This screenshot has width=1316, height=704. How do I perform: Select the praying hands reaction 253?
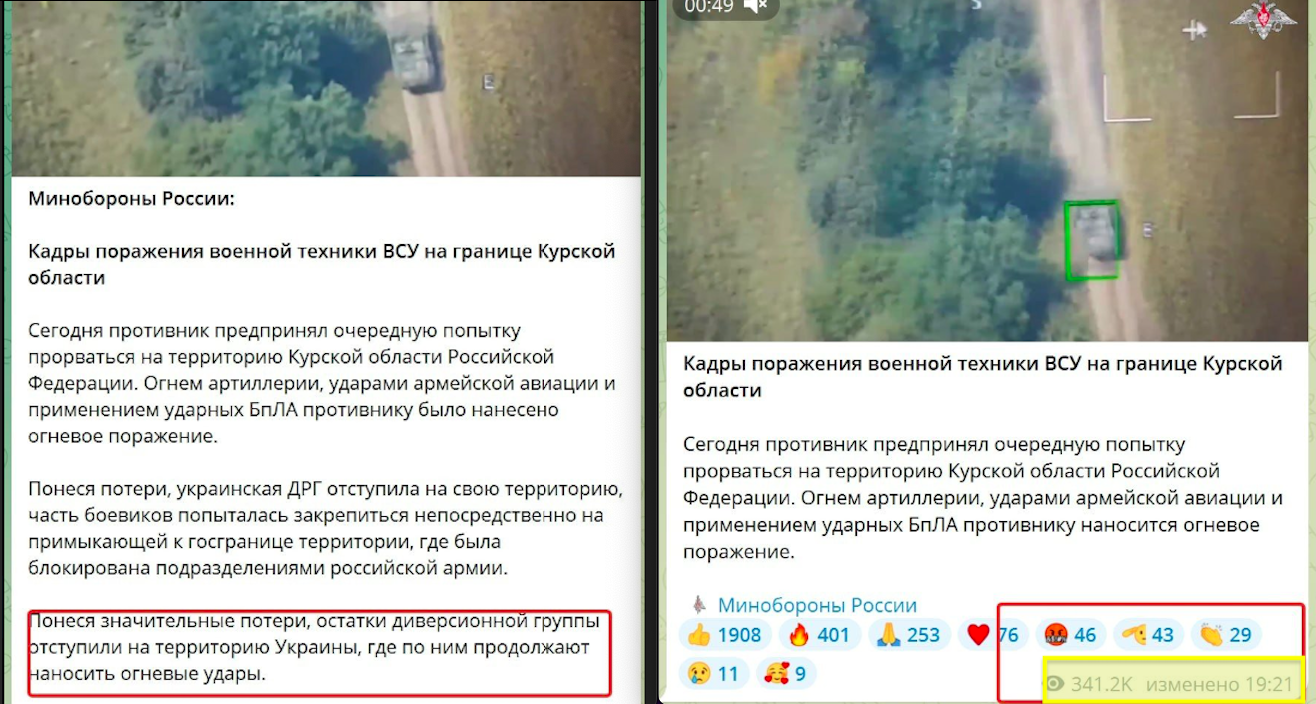pos(909,635)
